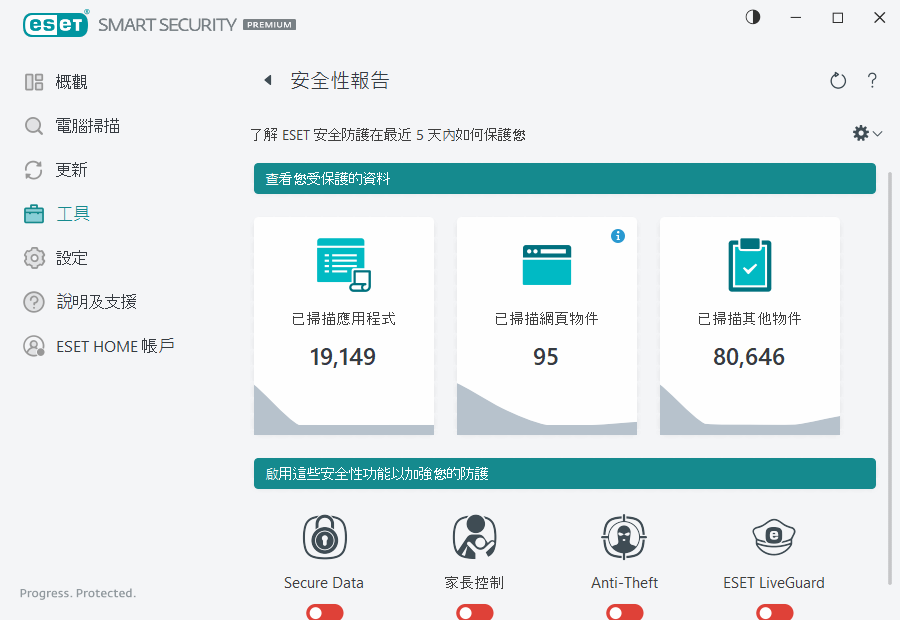Toggle dark mode with the contrast icon
This screenshot has width=900, height=620.
pyautogui.click(x=751, y=17)
